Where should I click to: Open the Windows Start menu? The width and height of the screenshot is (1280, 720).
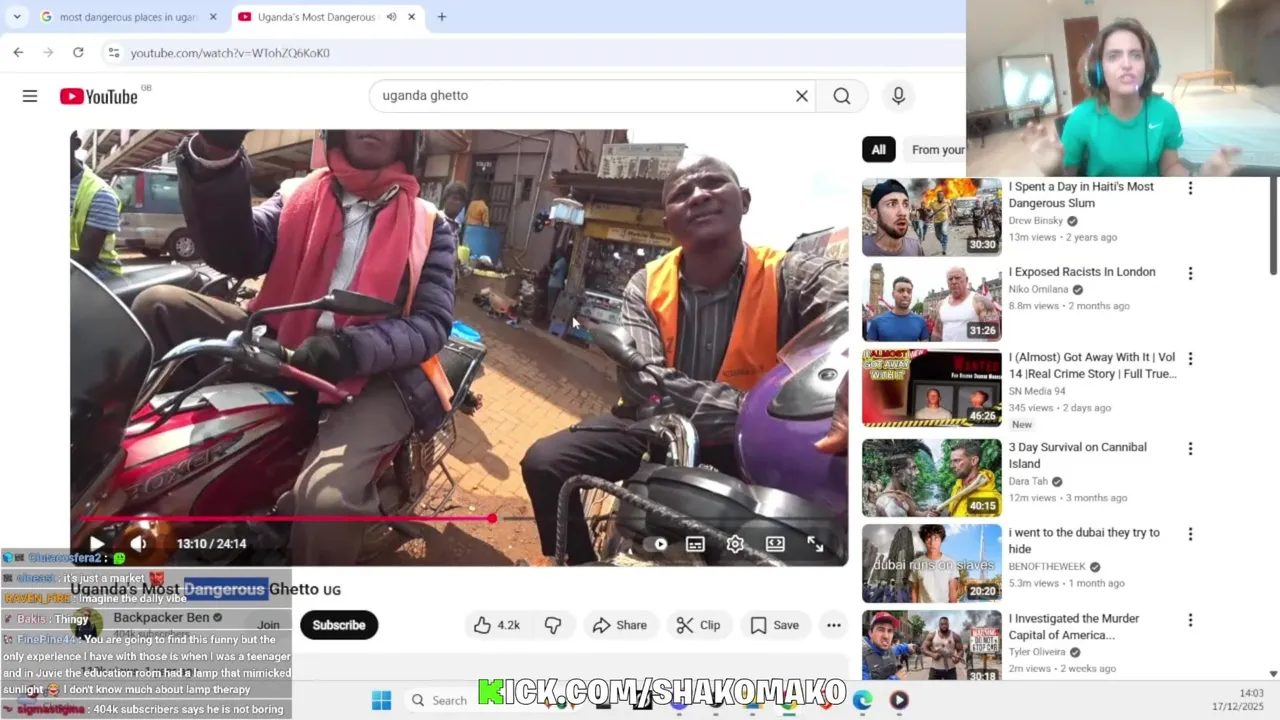(381, 700)
